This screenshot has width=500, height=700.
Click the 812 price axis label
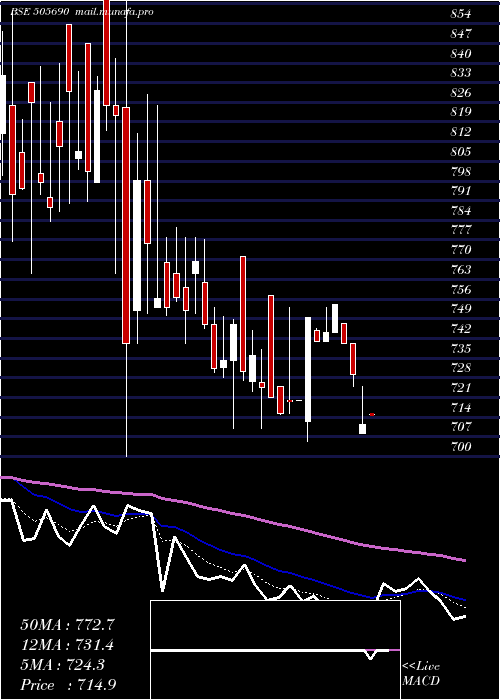tap(461, 132)
